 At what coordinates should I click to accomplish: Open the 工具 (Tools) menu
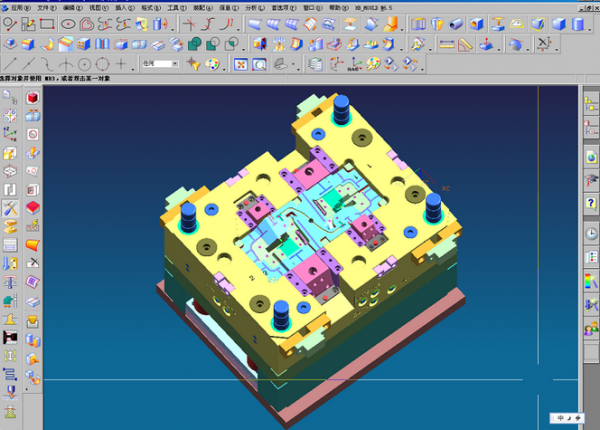(x=177, y=8)
